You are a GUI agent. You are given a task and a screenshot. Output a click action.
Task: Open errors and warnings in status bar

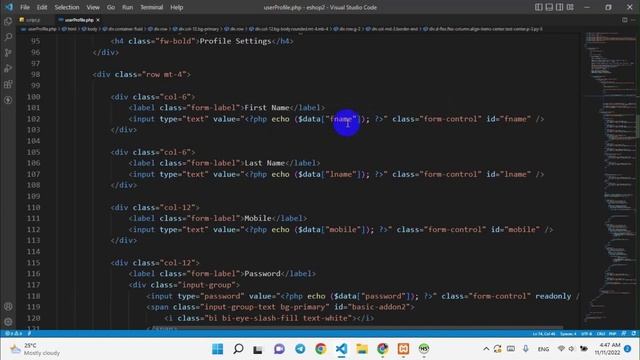tap(13, 333)
